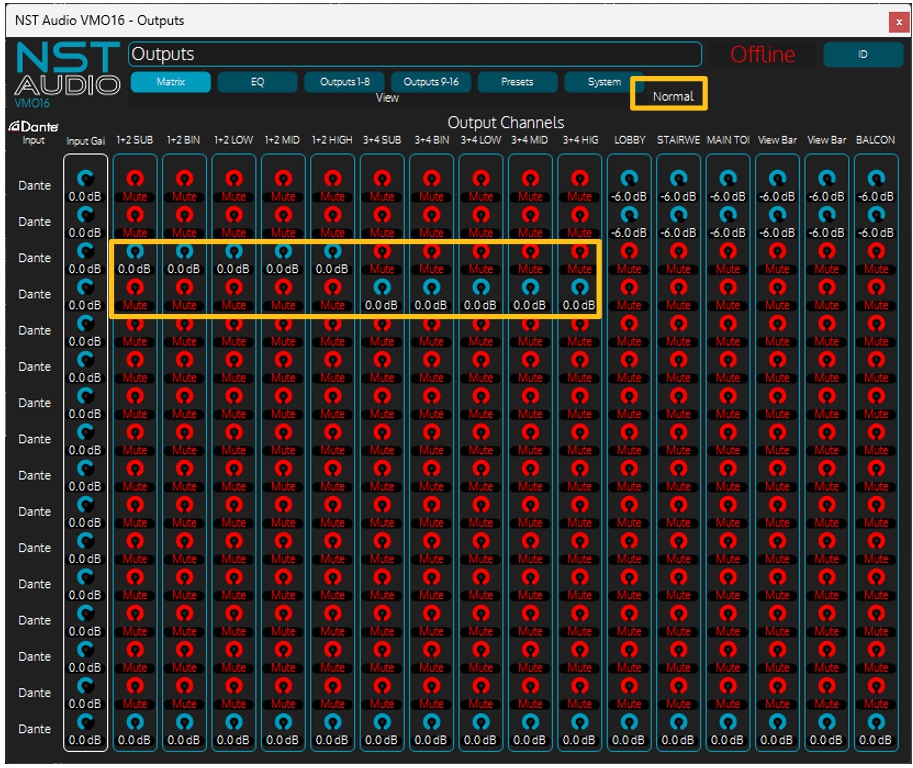Click the red Offline status label
913x768 pixels.
pos(762,55)
